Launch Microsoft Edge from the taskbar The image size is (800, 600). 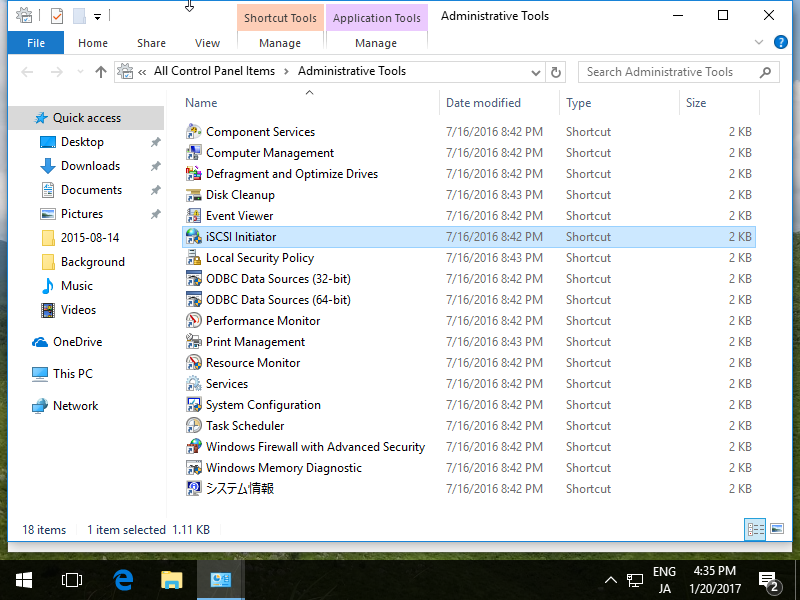(x=123, y=580)
